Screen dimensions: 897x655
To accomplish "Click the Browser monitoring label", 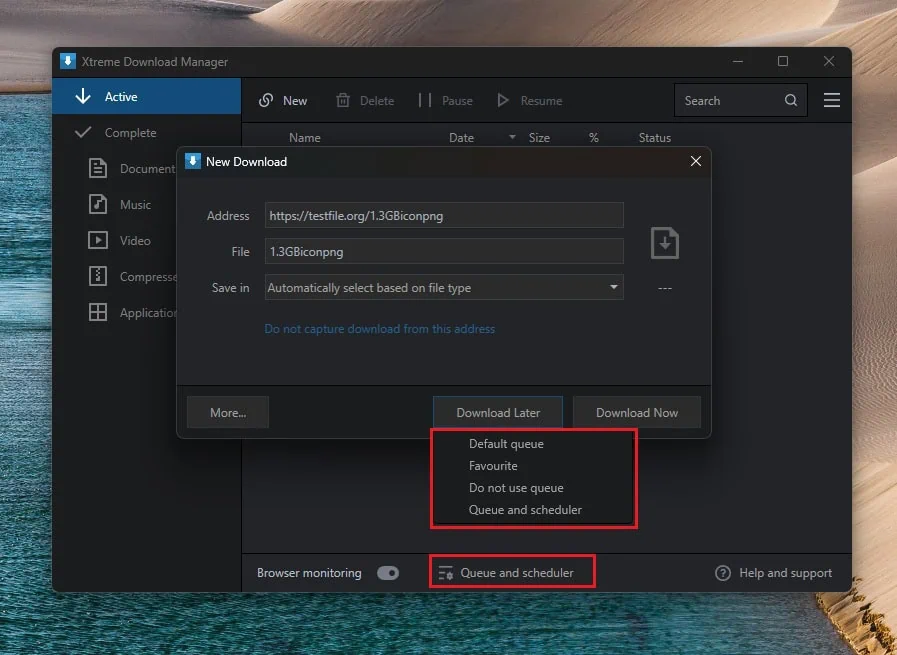I will pyautogui.click(x=309, y=573).
